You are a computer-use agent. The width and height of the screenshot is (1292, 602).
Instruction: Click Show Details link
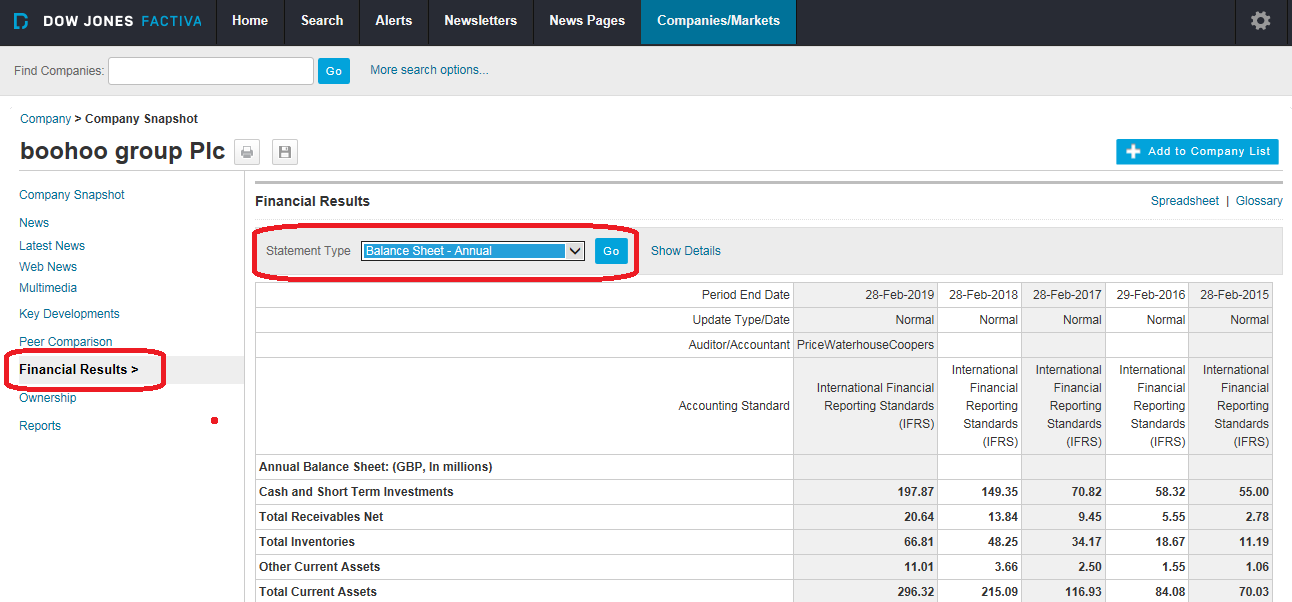coord(685,251)
